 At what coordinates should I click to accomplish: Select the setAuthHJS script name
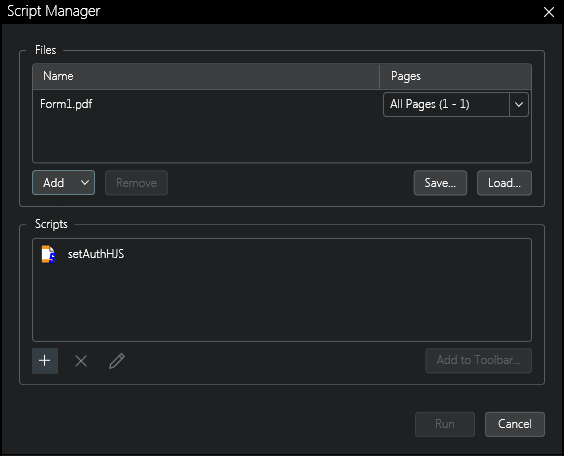coord(96,254)
